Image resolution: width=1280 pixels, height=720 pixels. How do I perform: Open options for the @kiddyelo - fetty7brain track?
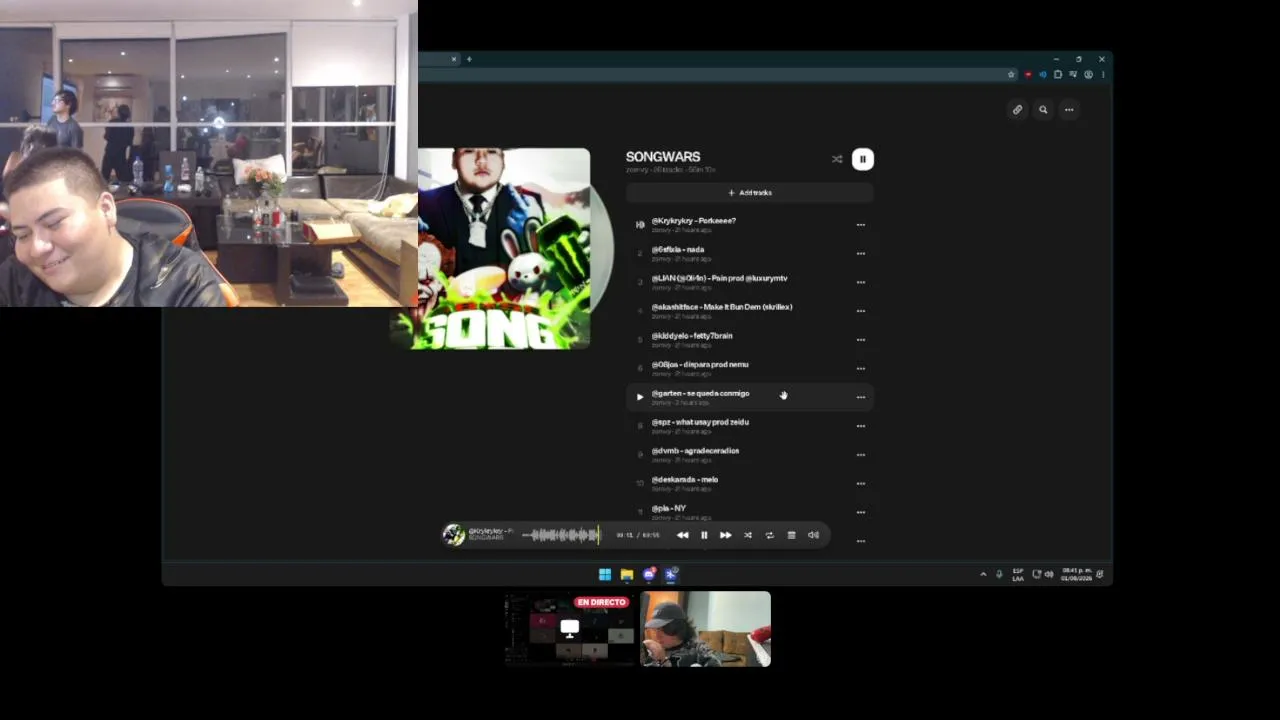(x=860, y=340)
